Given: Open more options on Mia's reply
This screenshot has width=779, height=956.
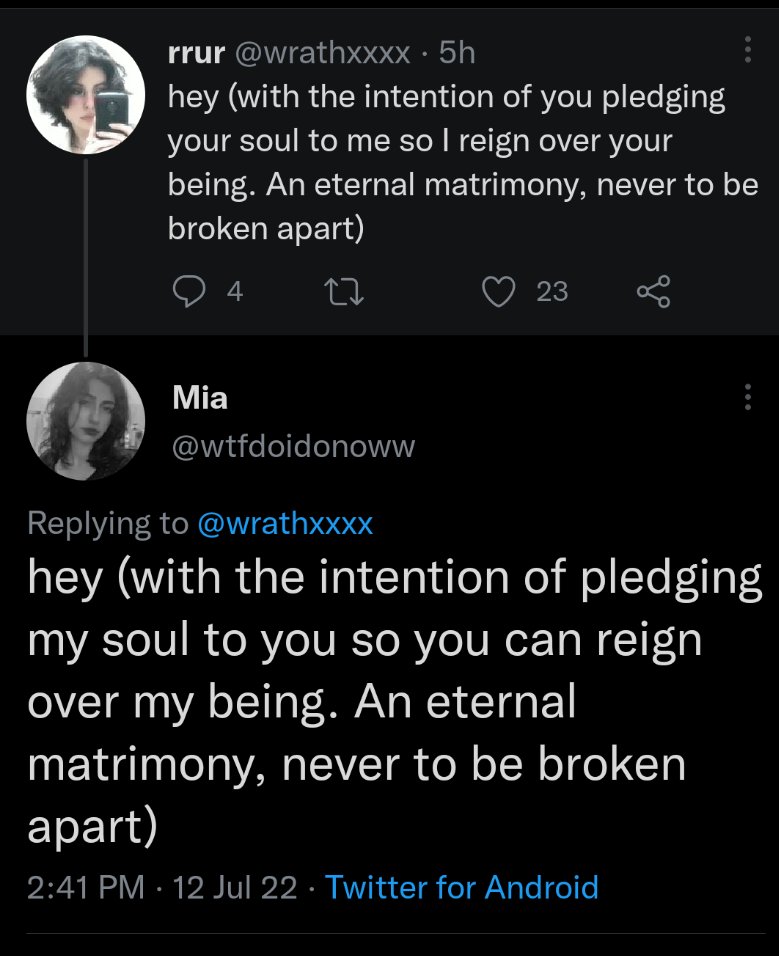Looking at the screenshot, I should (747, 397).
